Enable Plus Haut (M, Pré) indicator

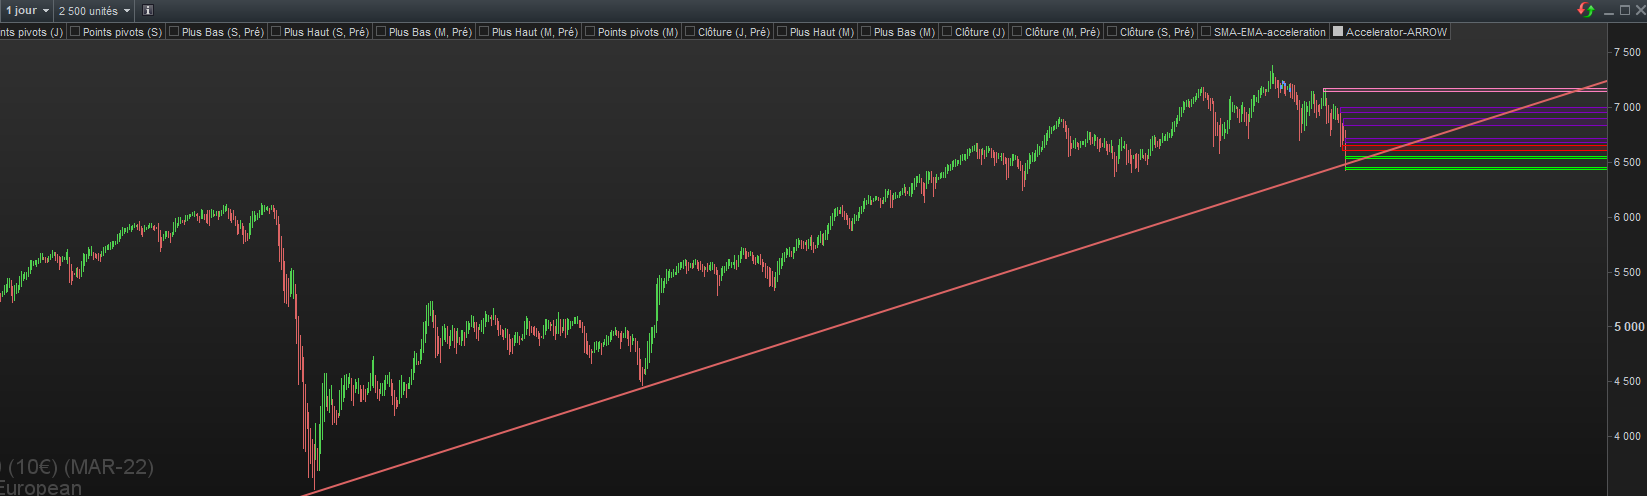pyautogui.click(x=484, y=32)
